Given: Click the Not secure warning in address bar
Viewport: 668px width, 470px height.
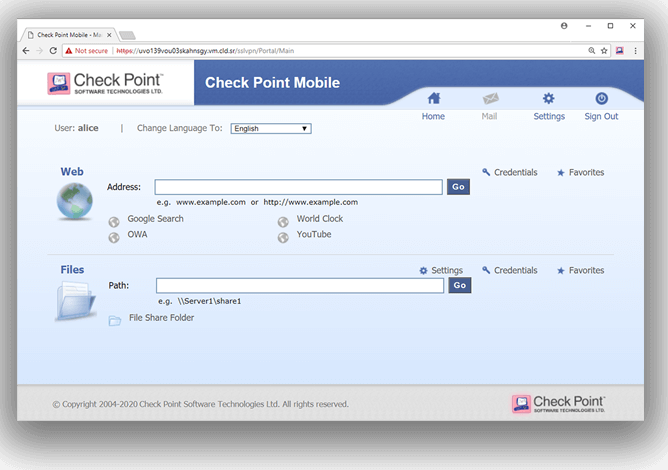Looking at the screenshot, I should [86, 50].
